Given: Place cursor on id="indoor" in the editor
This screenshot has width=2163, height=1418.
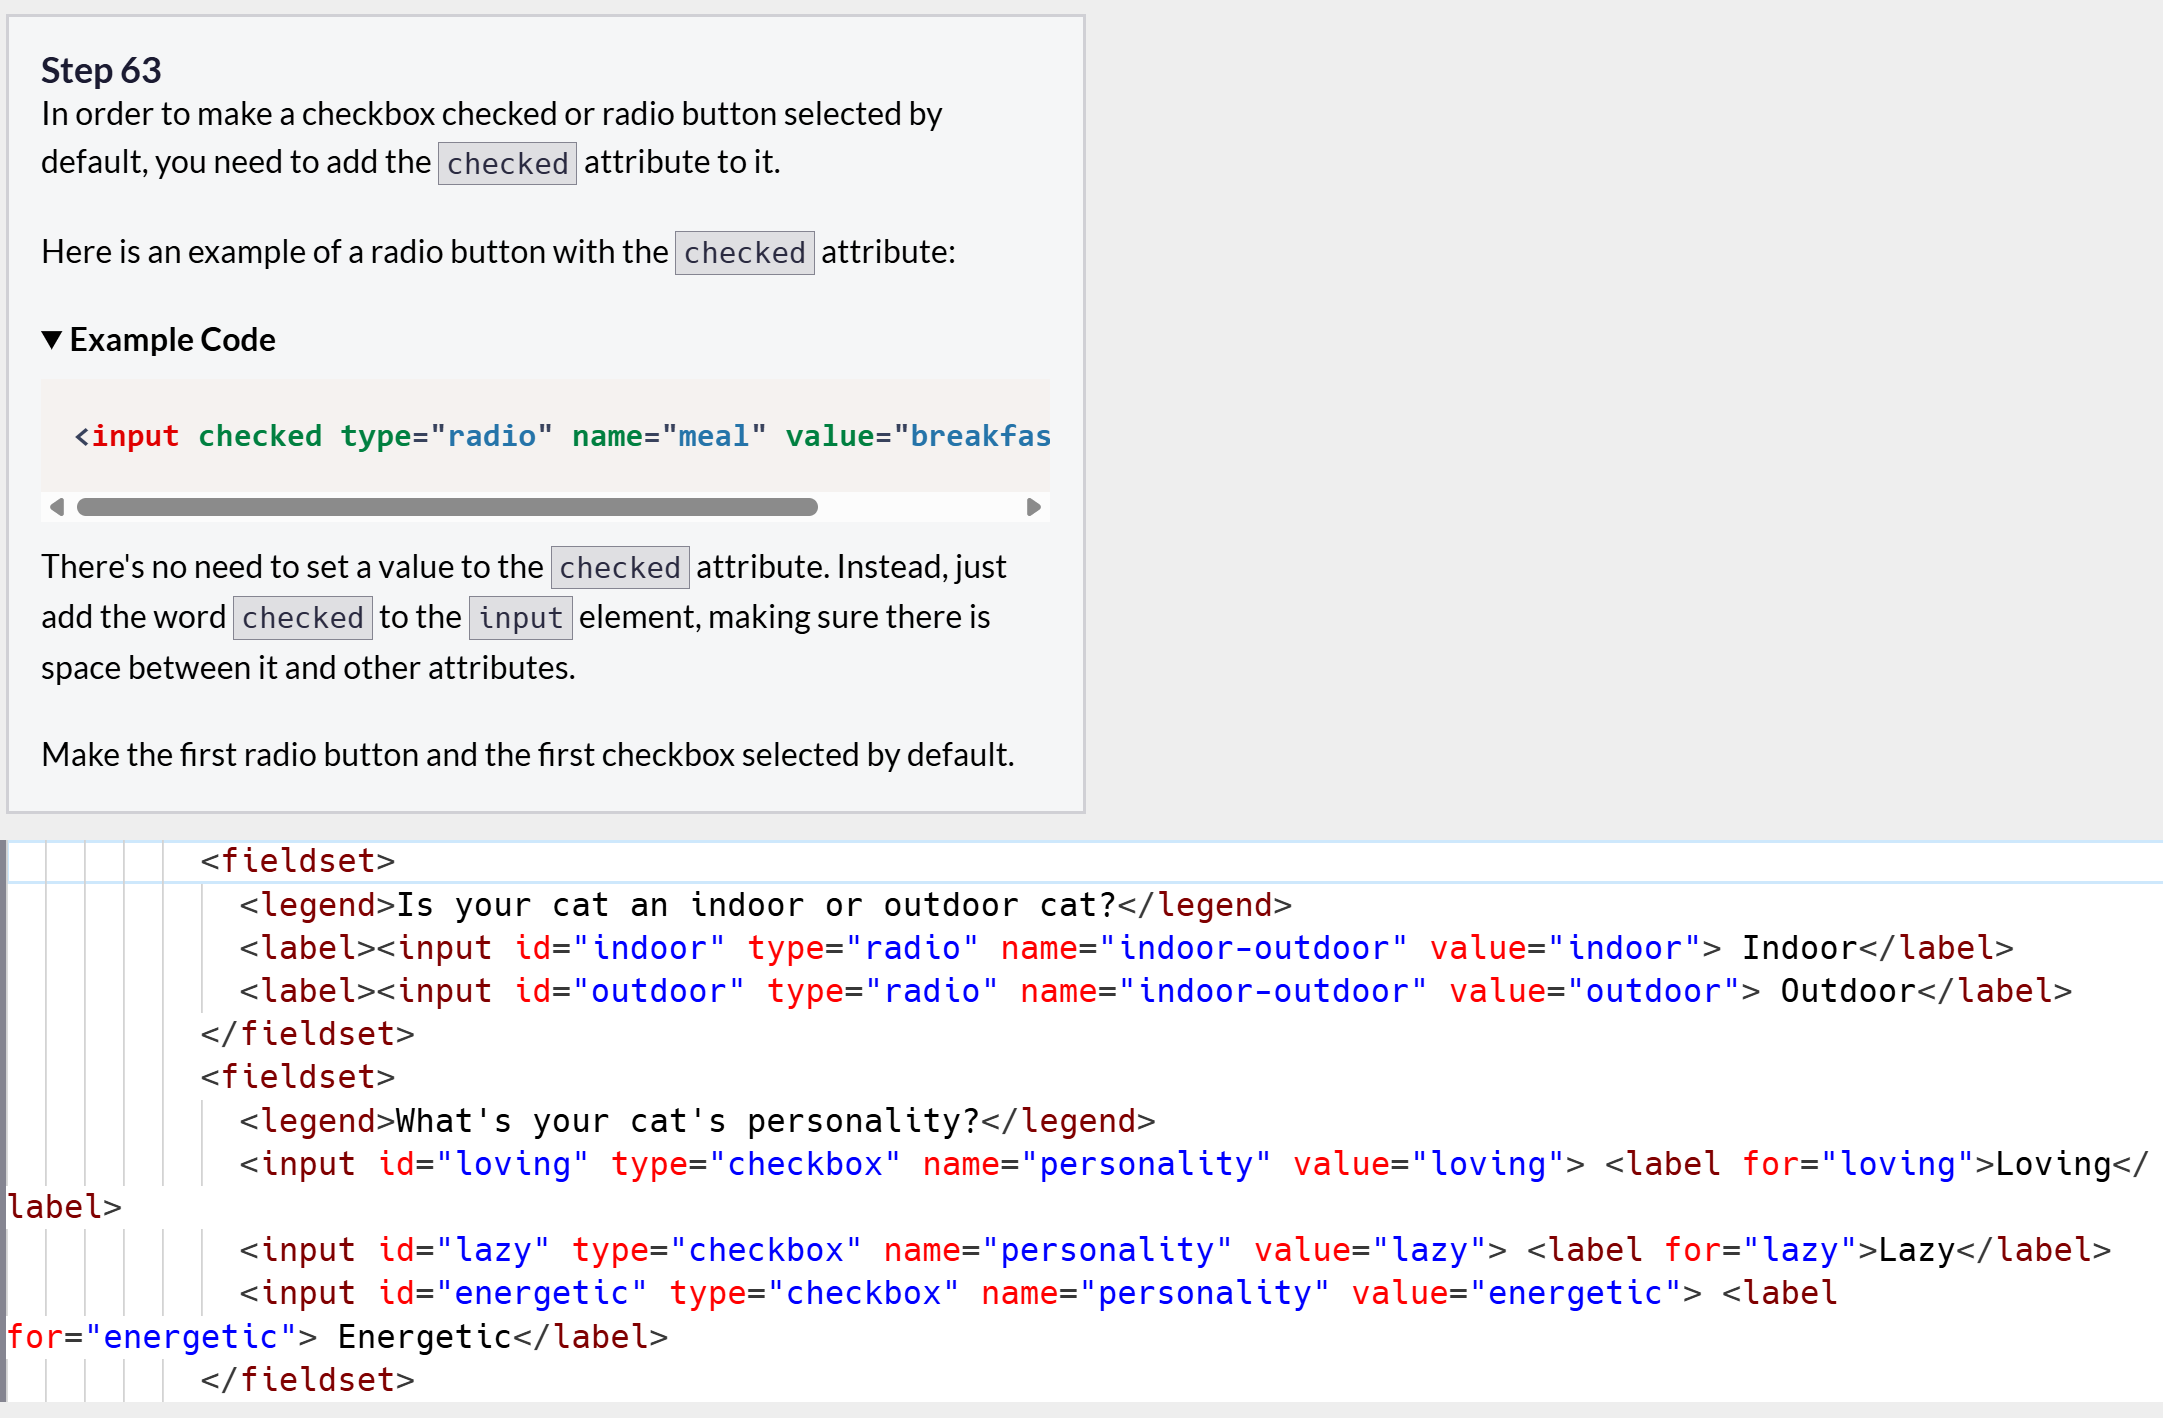Looking at the screenshot, I should pos(619,948).
